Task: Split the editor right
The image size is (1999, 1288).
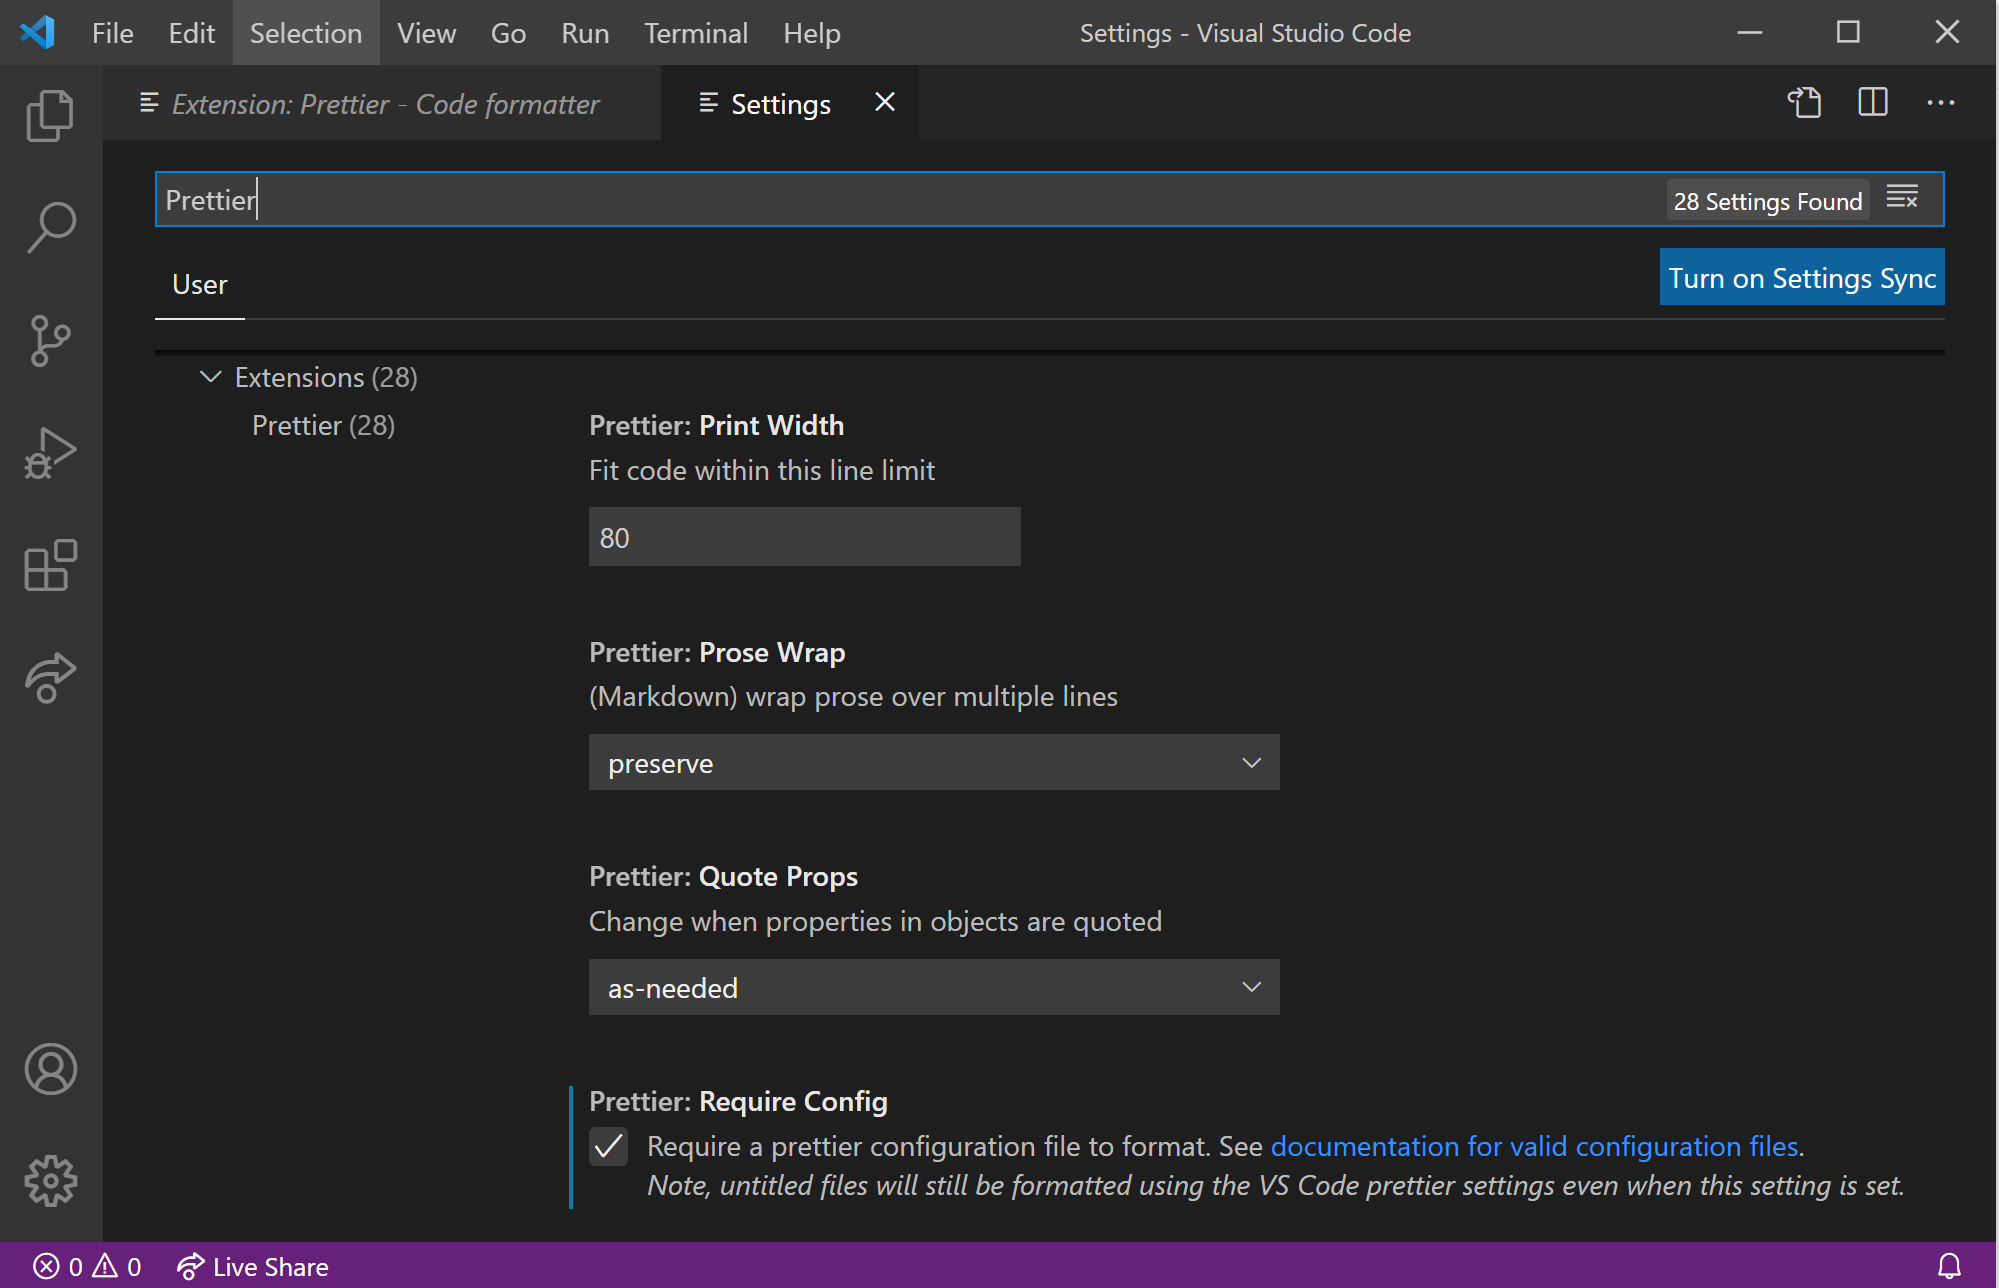Action: 1872,103
